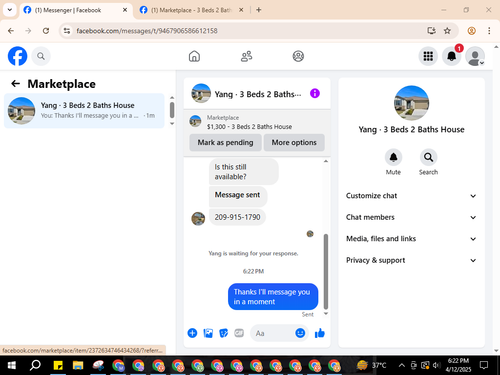
Task: Expand Media, files and links section
Action: 411,239
